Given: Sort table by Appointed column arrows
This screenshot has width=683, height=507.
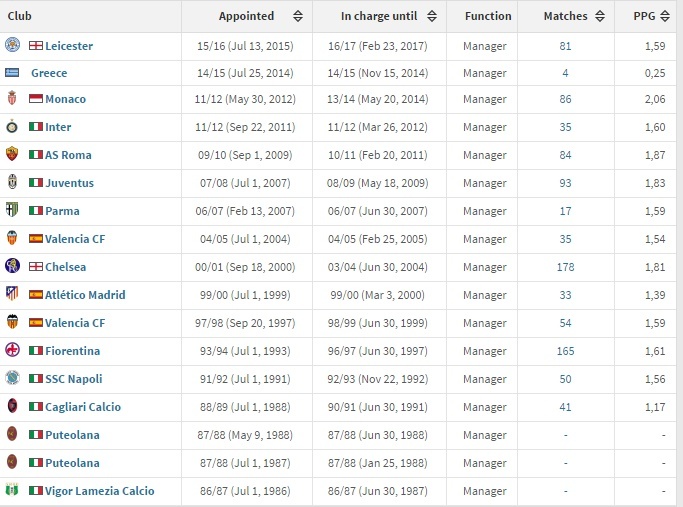Looking at the screenshot, I should click(298, 16).
